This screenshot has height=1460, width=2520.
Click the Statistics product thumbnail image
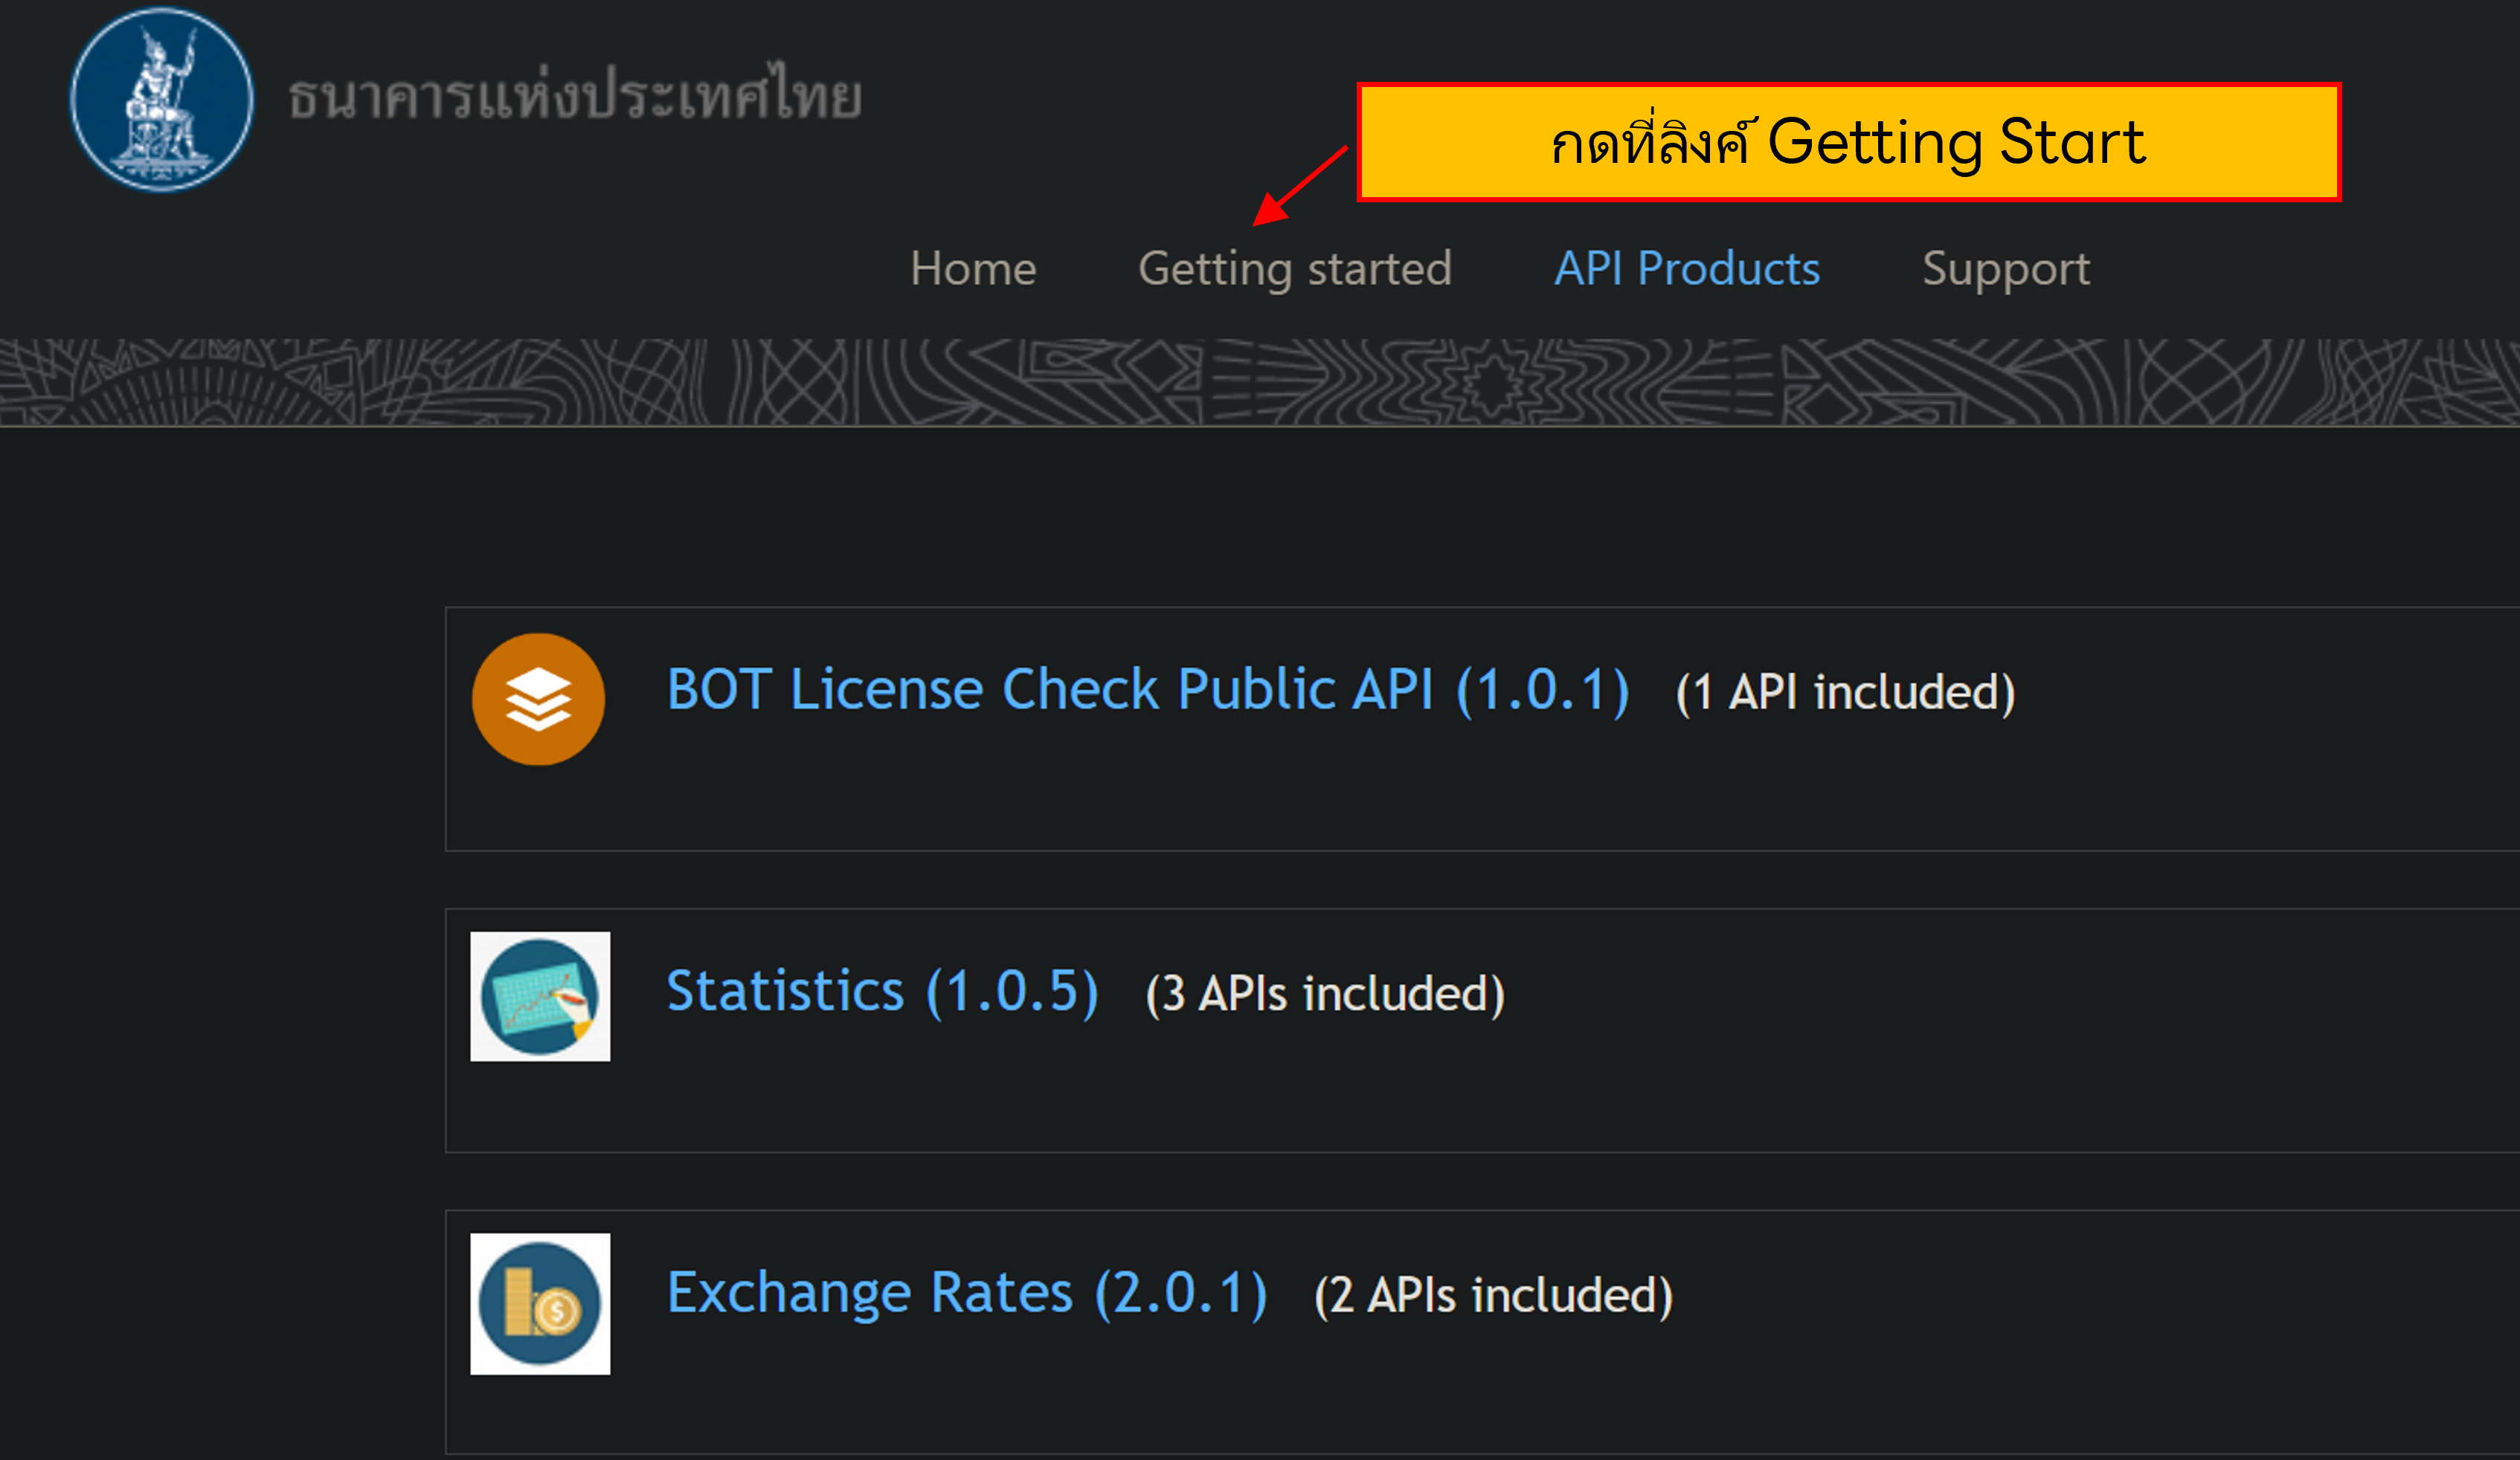pyautogui.click(x=540, y=997)
